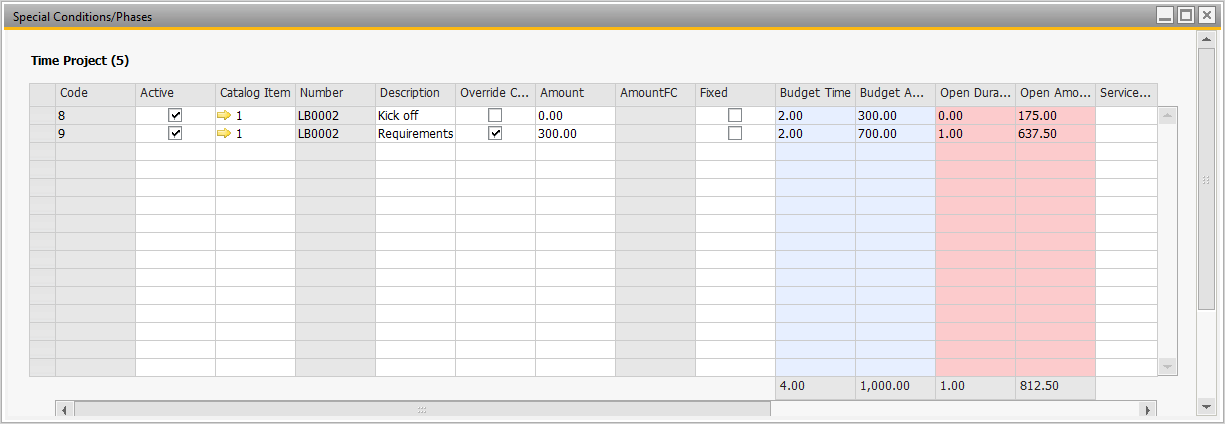Click the link arrow in row 9 Catalog Item
This screenshot has height=424, width=1225.
pyautogui.click(x=224, y=133)
